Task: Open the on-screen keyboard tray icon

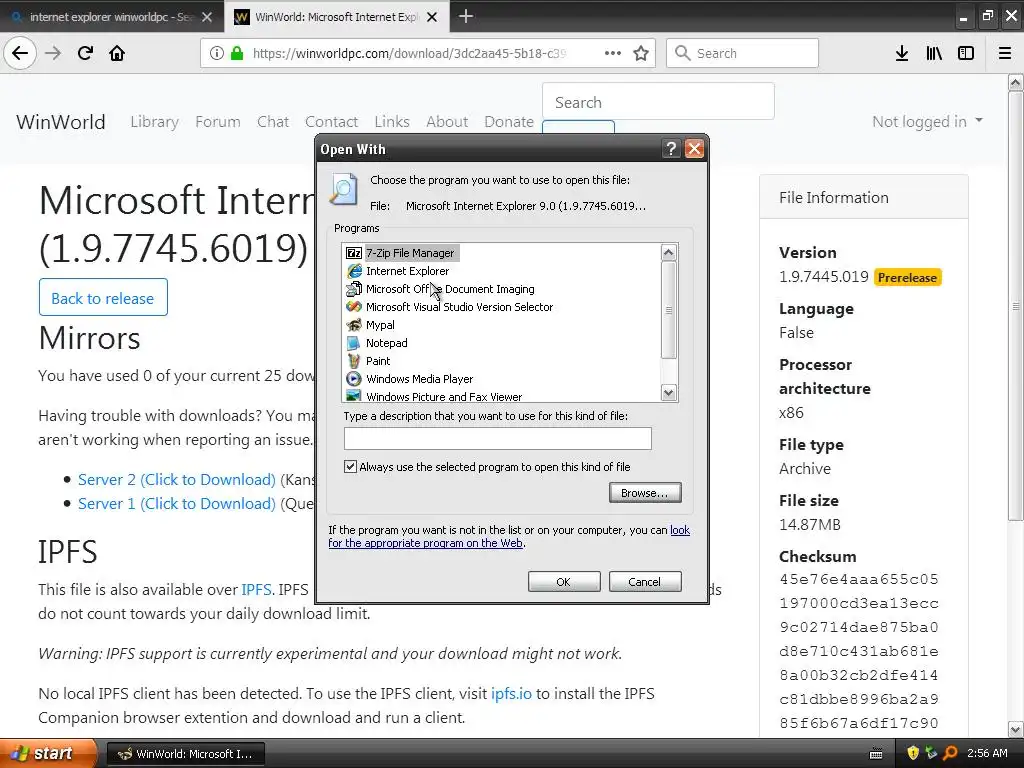Action: tap(876, 754)
